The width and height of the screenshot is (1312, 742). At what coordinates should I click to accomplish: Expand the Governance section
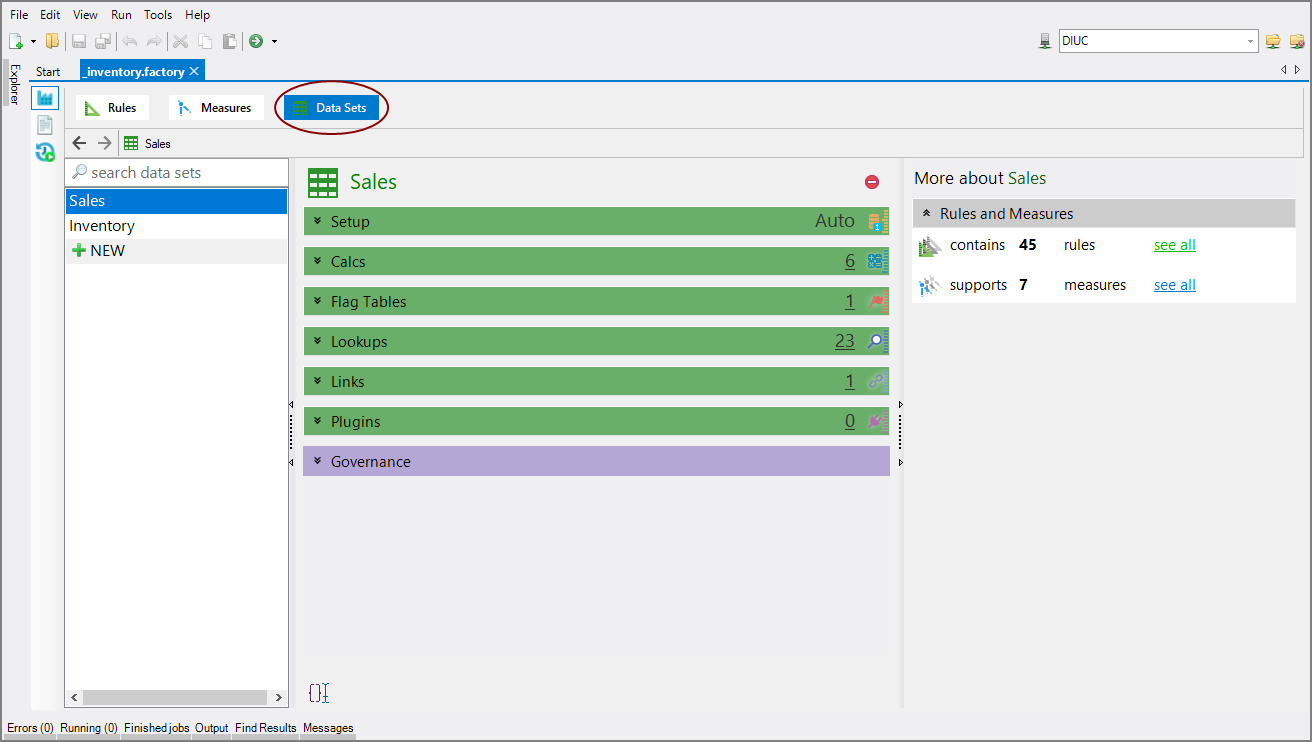(318, 461)
